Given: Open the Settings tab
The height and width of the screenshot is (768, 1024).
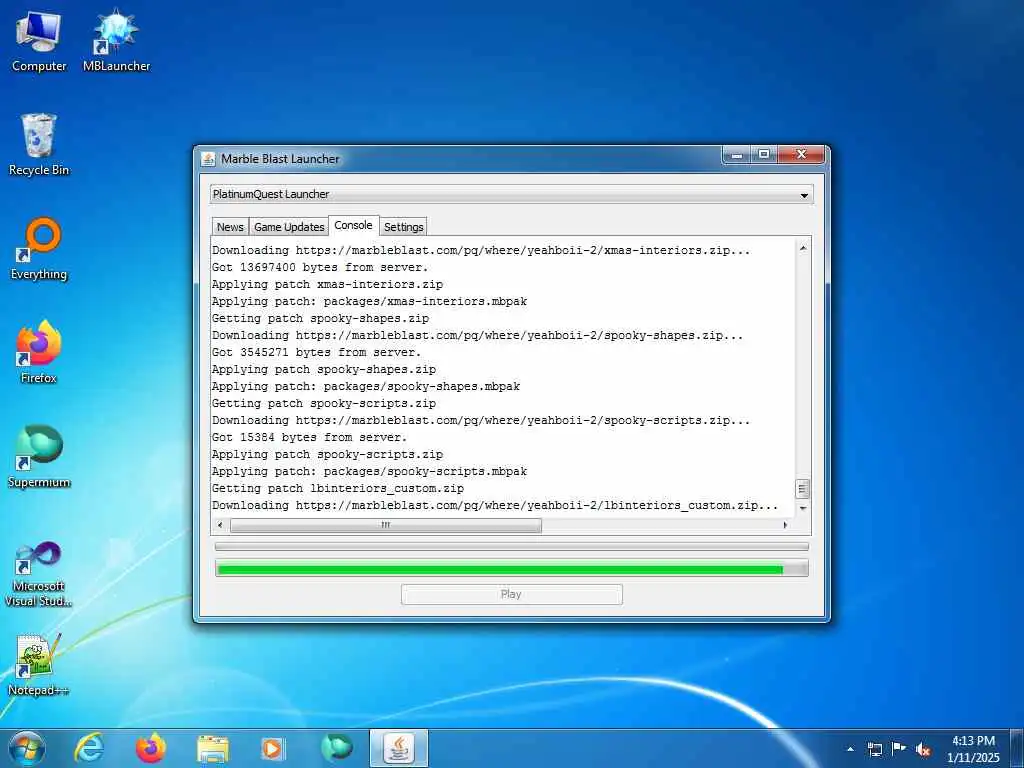Looking at the screenshot, I should [x=404, y=227].
